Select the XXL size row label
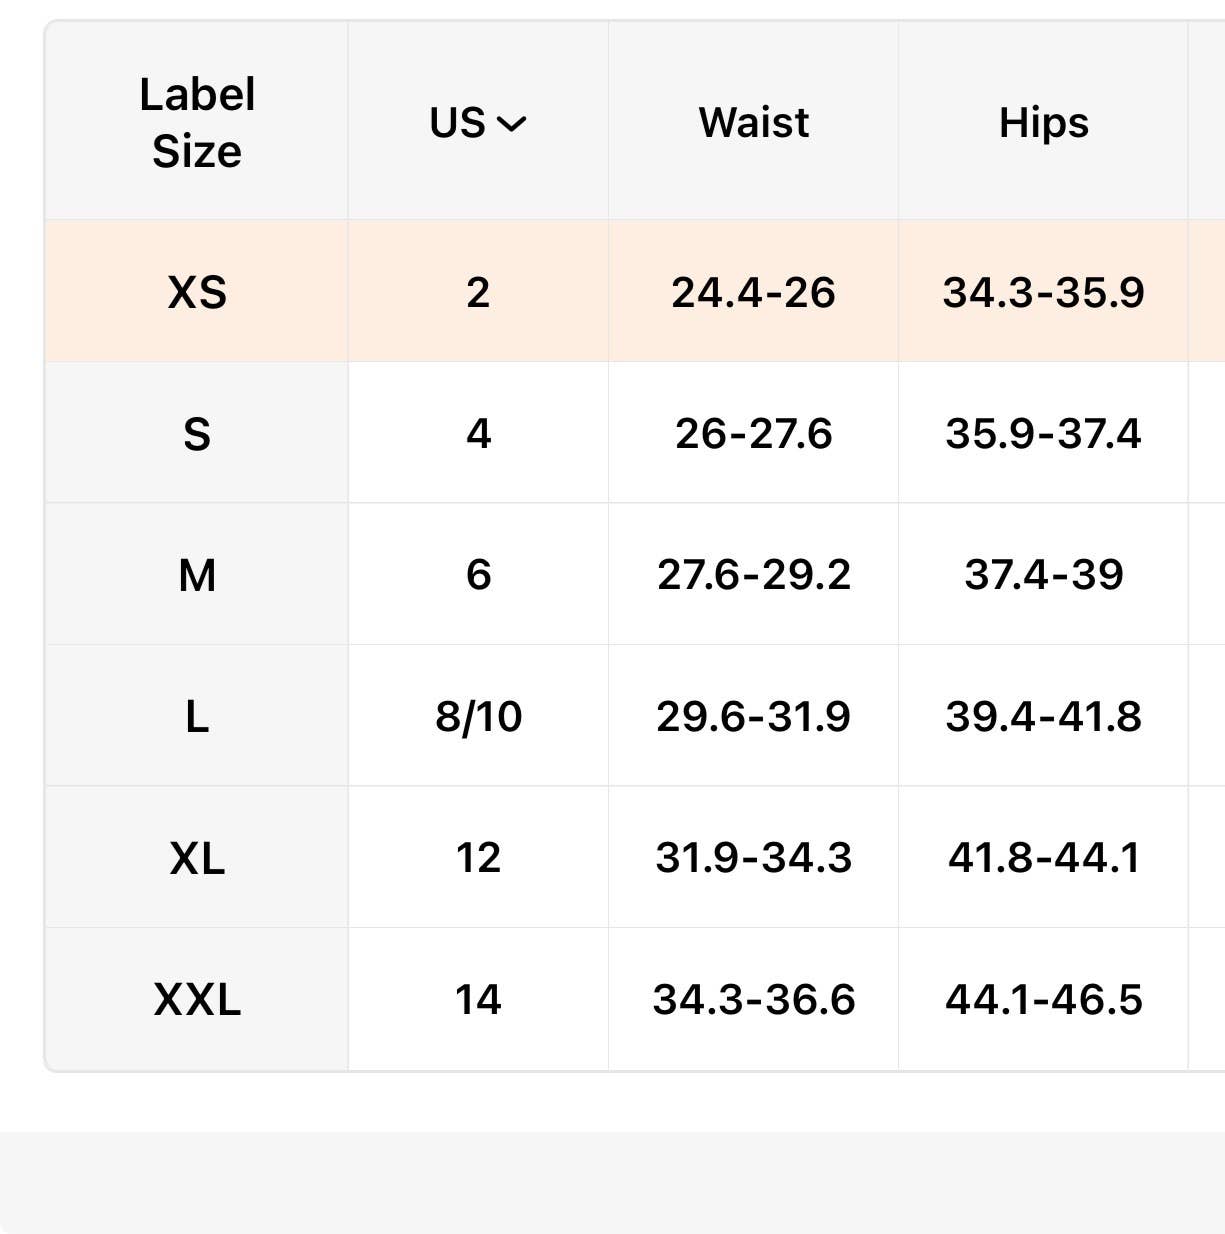1225x1234 pixels. click(x=197, y=999)
